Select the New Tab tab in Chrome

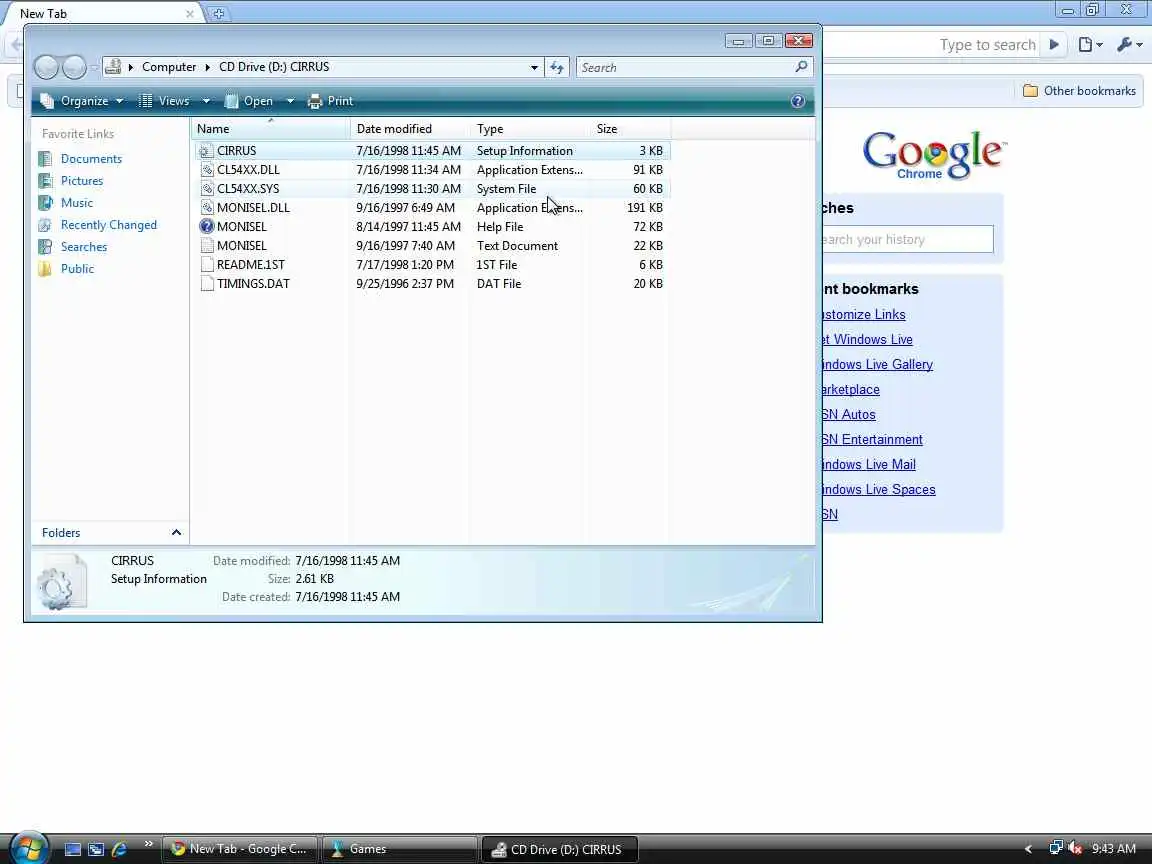(103, 13)
